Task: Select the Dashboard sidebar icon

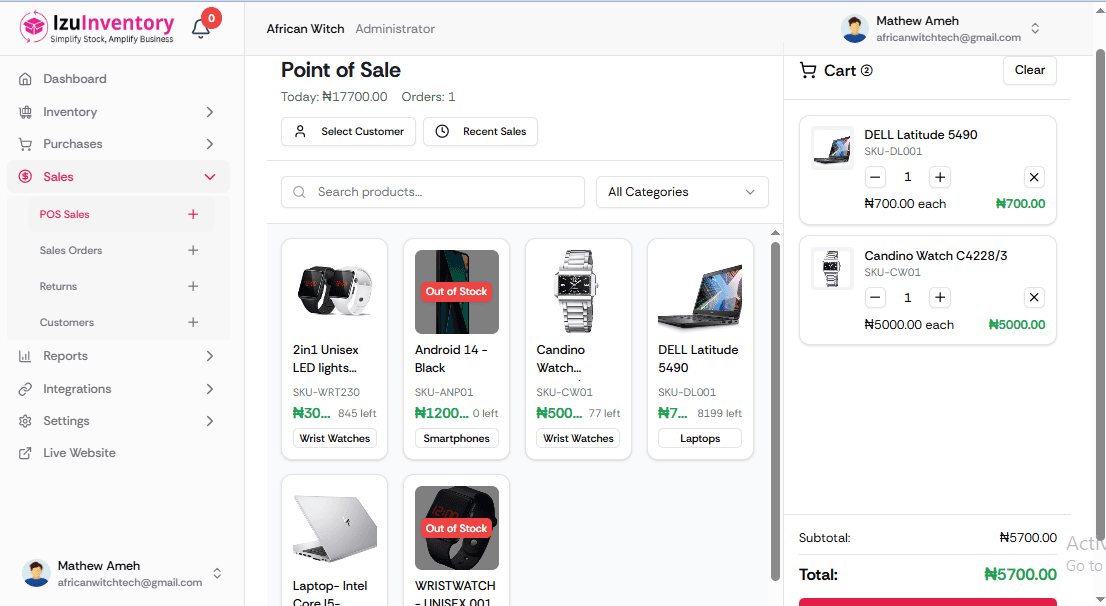Action: (24, 78)
